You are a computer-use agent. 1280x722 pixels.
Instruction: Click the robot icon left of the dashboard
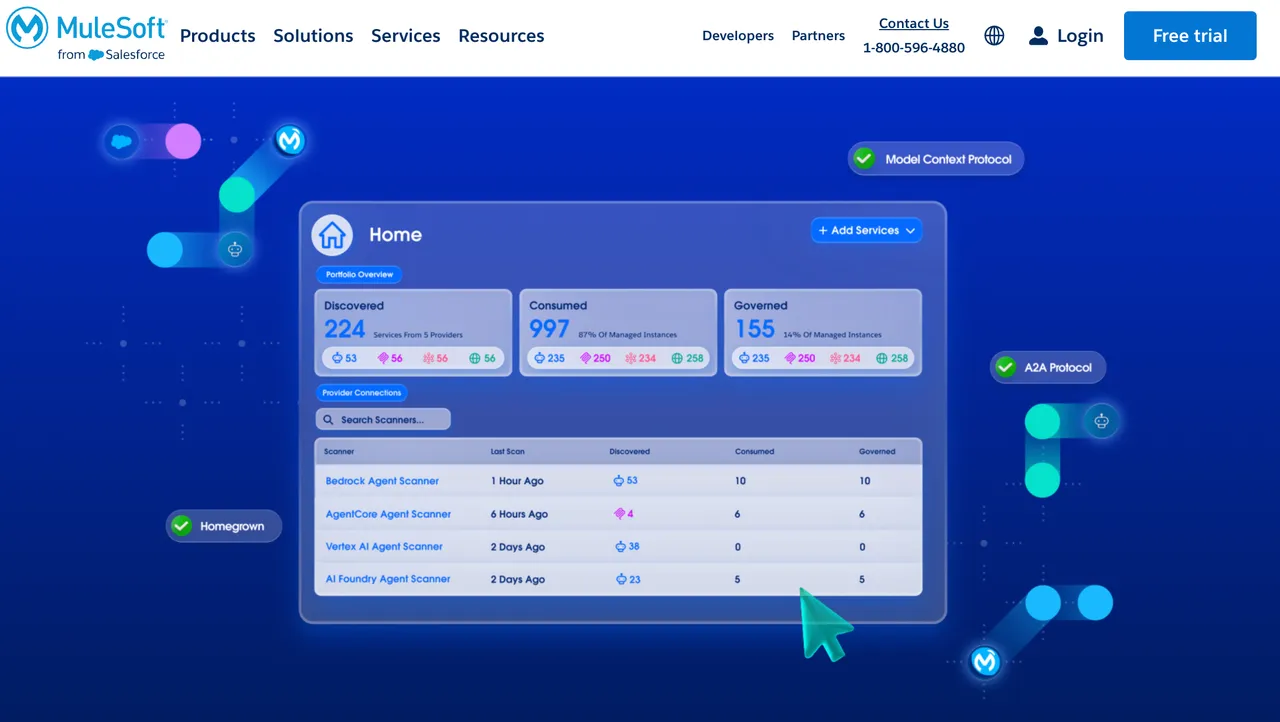click(x=235, y=249)
